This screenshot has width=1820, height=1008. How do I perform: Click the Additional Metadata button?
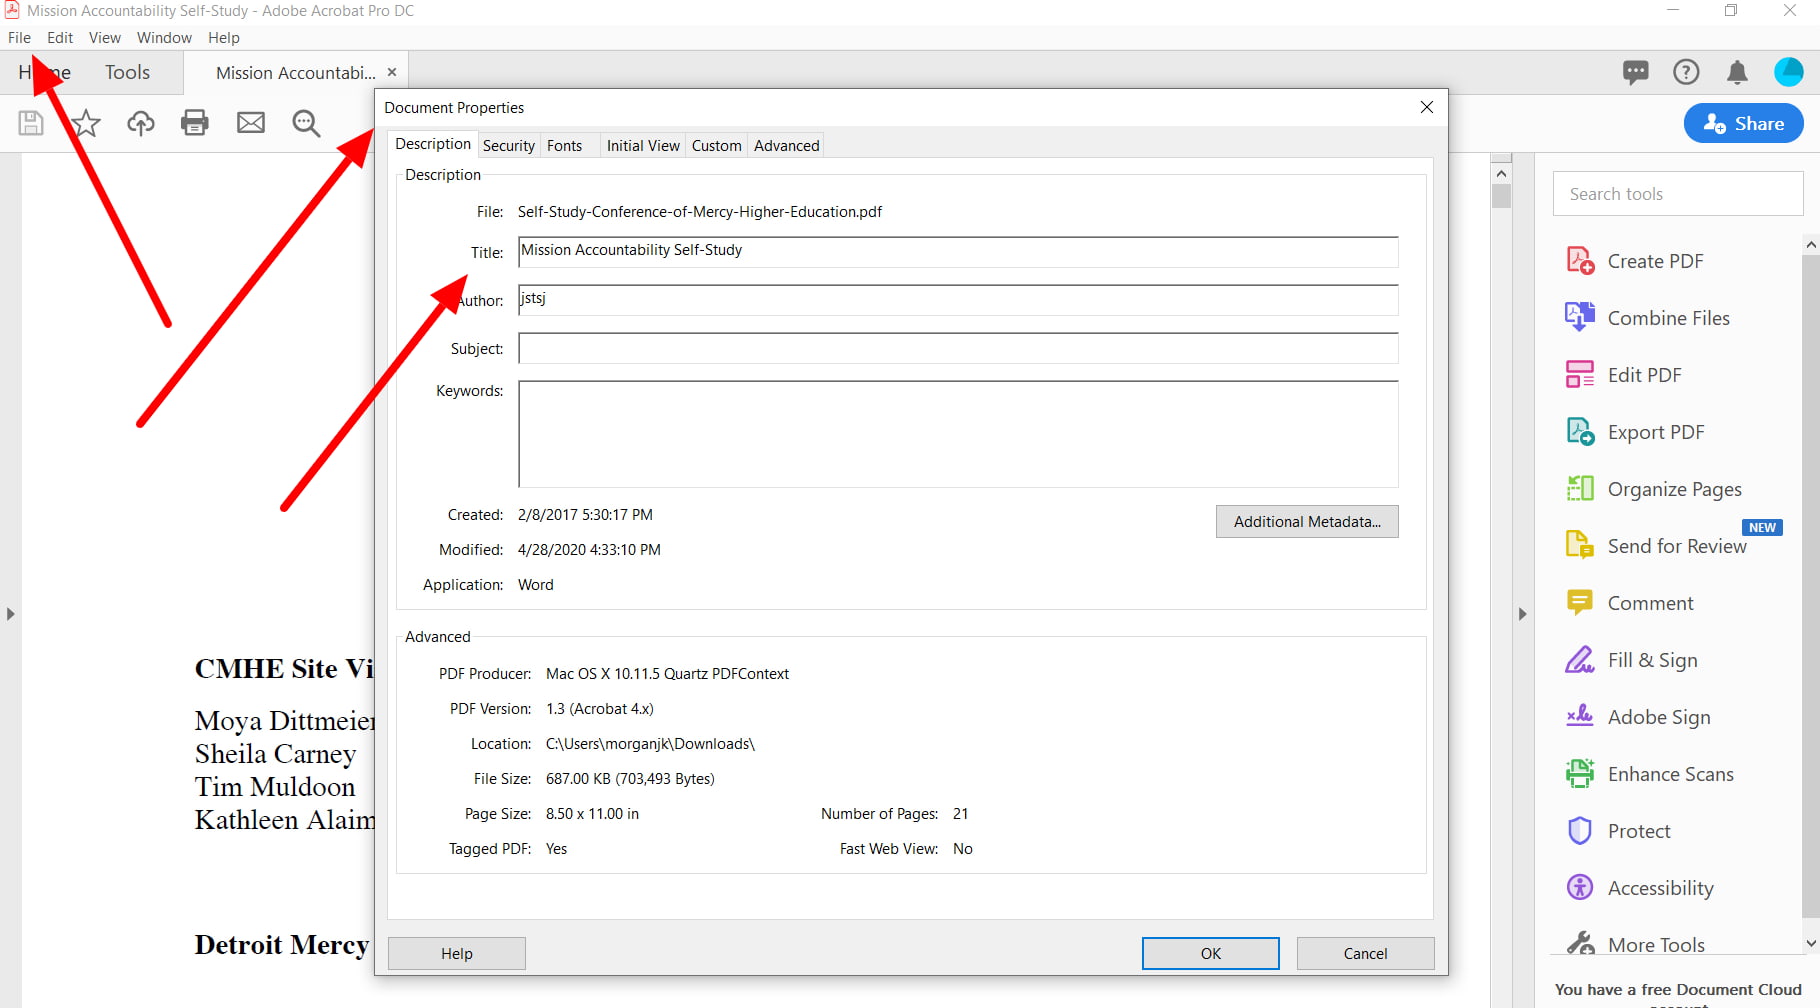point(1307,522)
